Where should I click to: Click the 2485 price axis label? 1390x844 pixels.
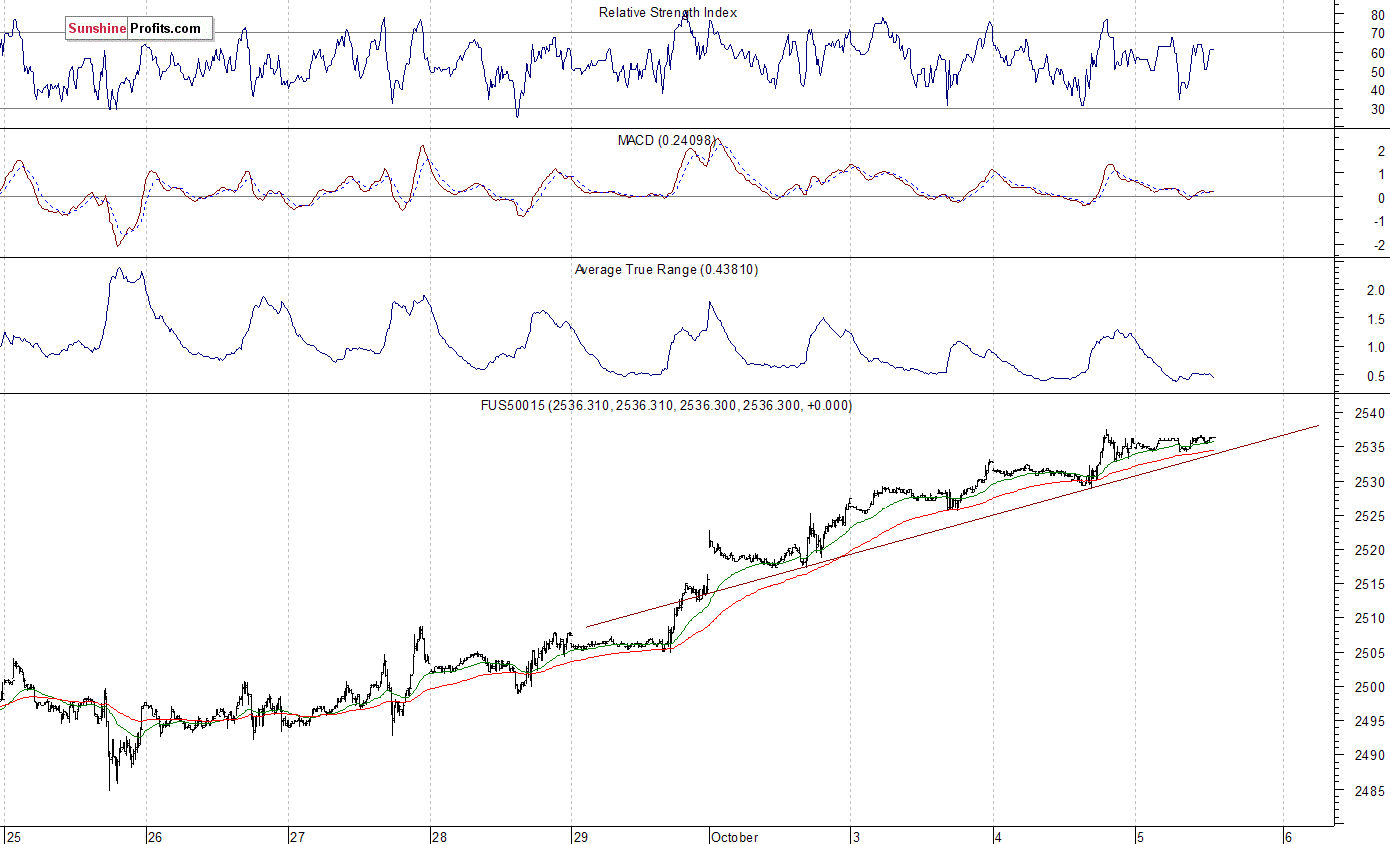pyautogui.click(x=1372, y=790)
